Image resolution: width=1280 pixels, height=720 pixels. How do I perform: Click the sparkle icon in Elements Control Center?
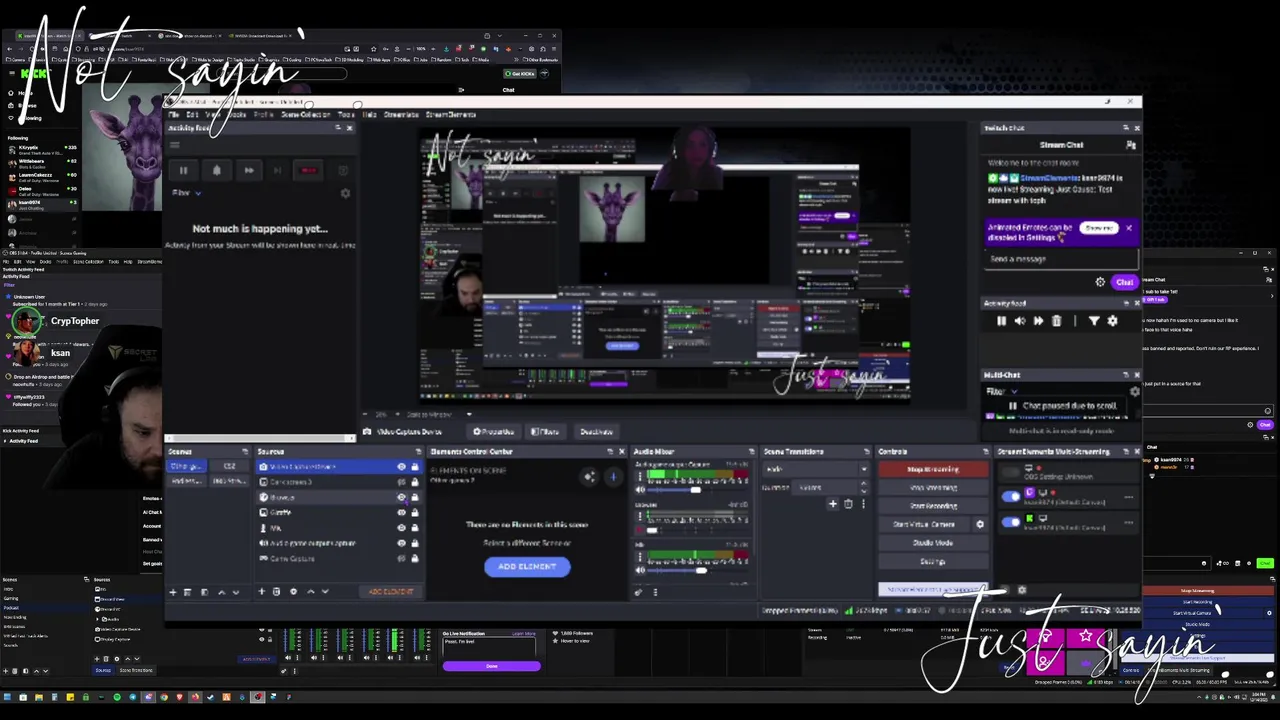[589, 477]
